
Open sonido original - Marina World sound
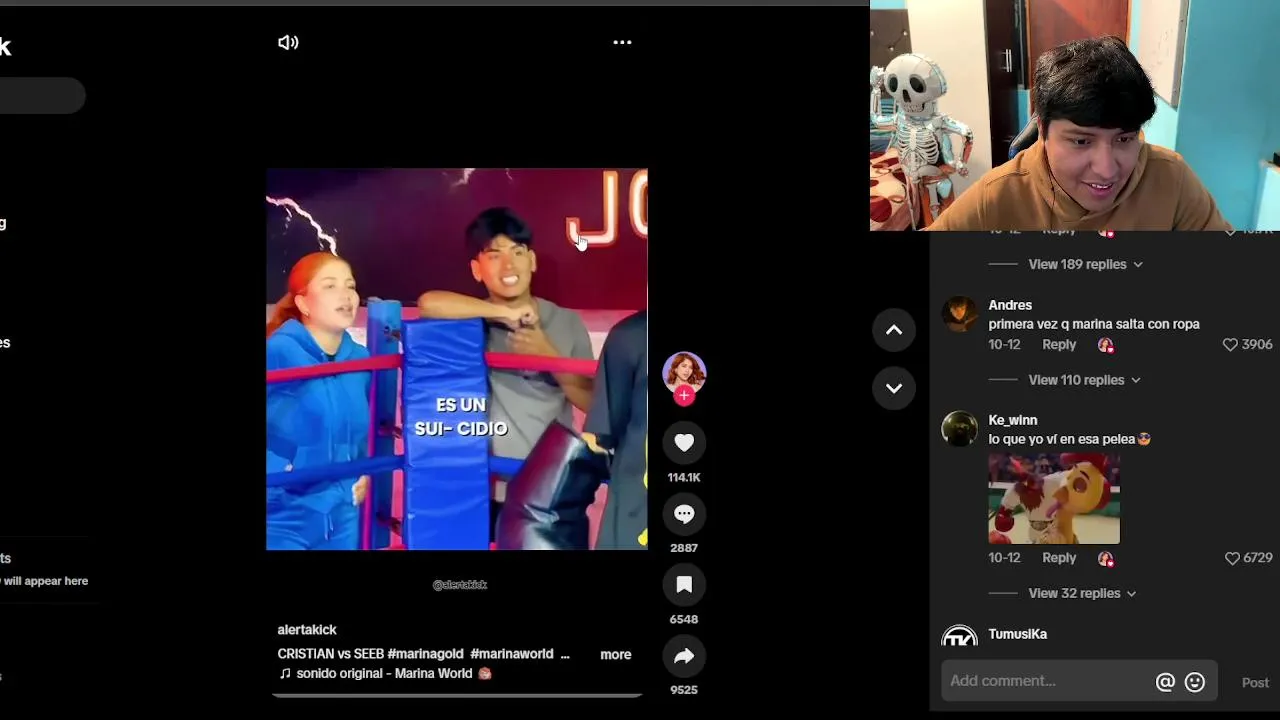coord(385,674)
